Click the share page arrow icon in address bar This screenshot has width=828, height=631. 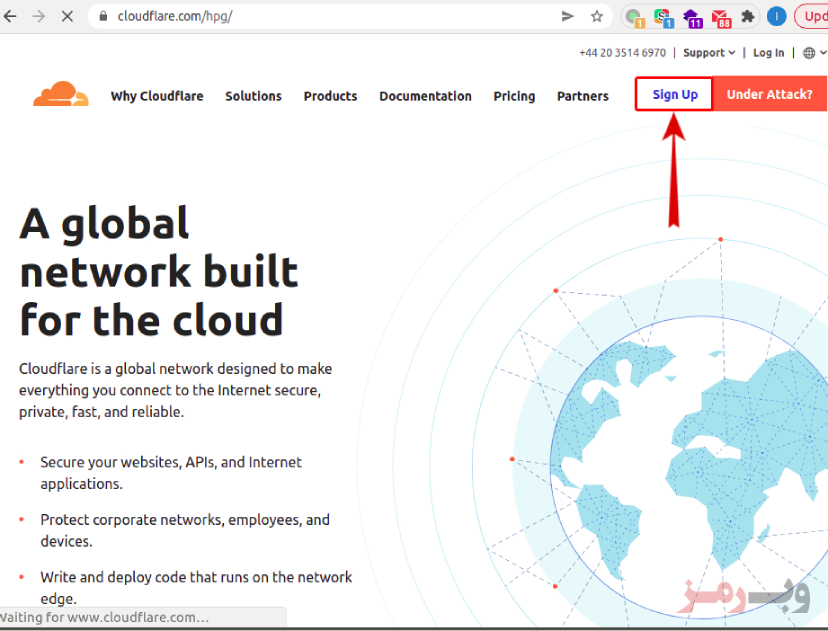(567, 16)
